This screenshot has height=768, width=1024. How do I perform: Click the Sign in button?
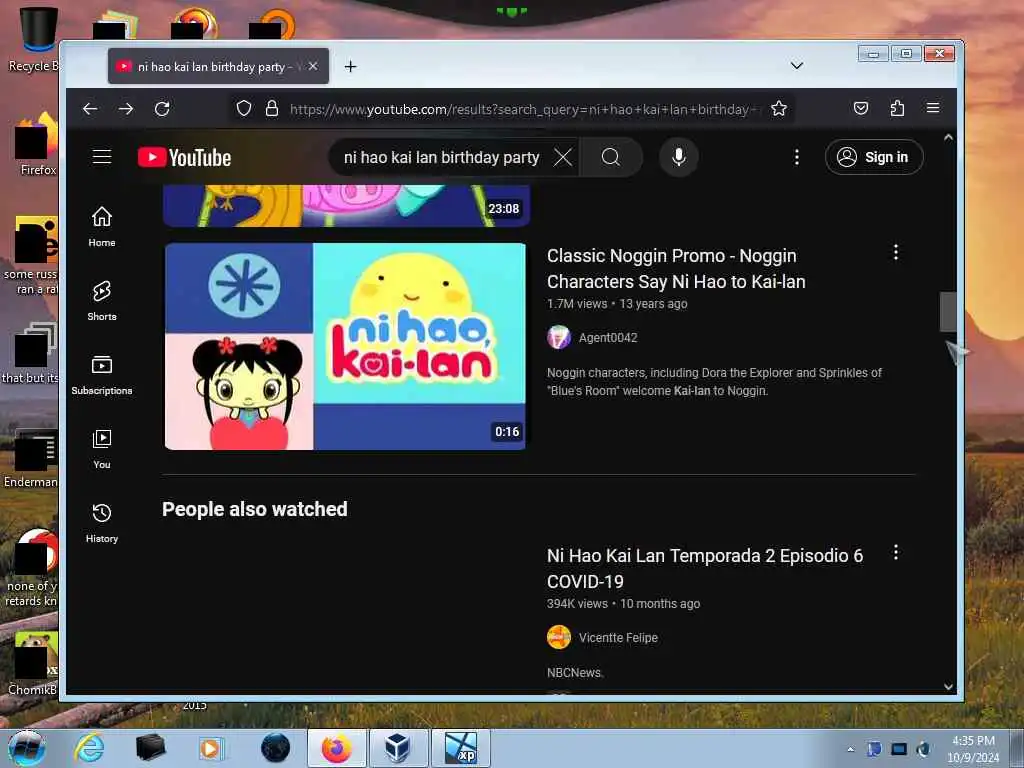click(874, 157)
